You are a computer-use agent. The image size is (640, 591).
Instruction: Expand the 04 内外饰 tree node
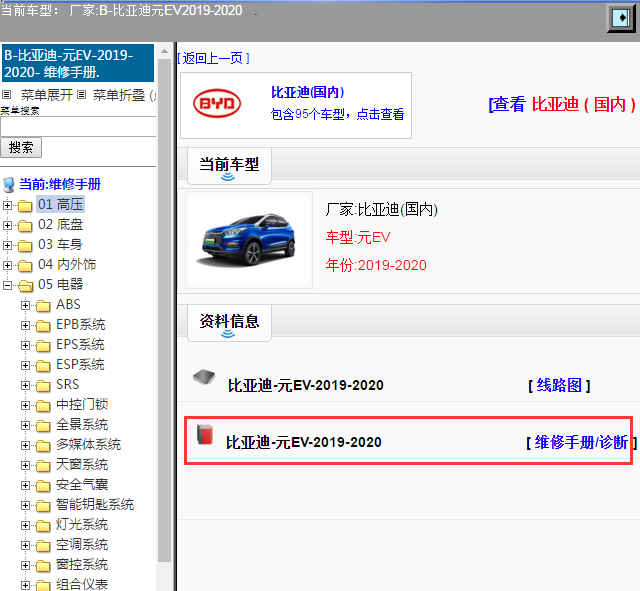point(7,265)
